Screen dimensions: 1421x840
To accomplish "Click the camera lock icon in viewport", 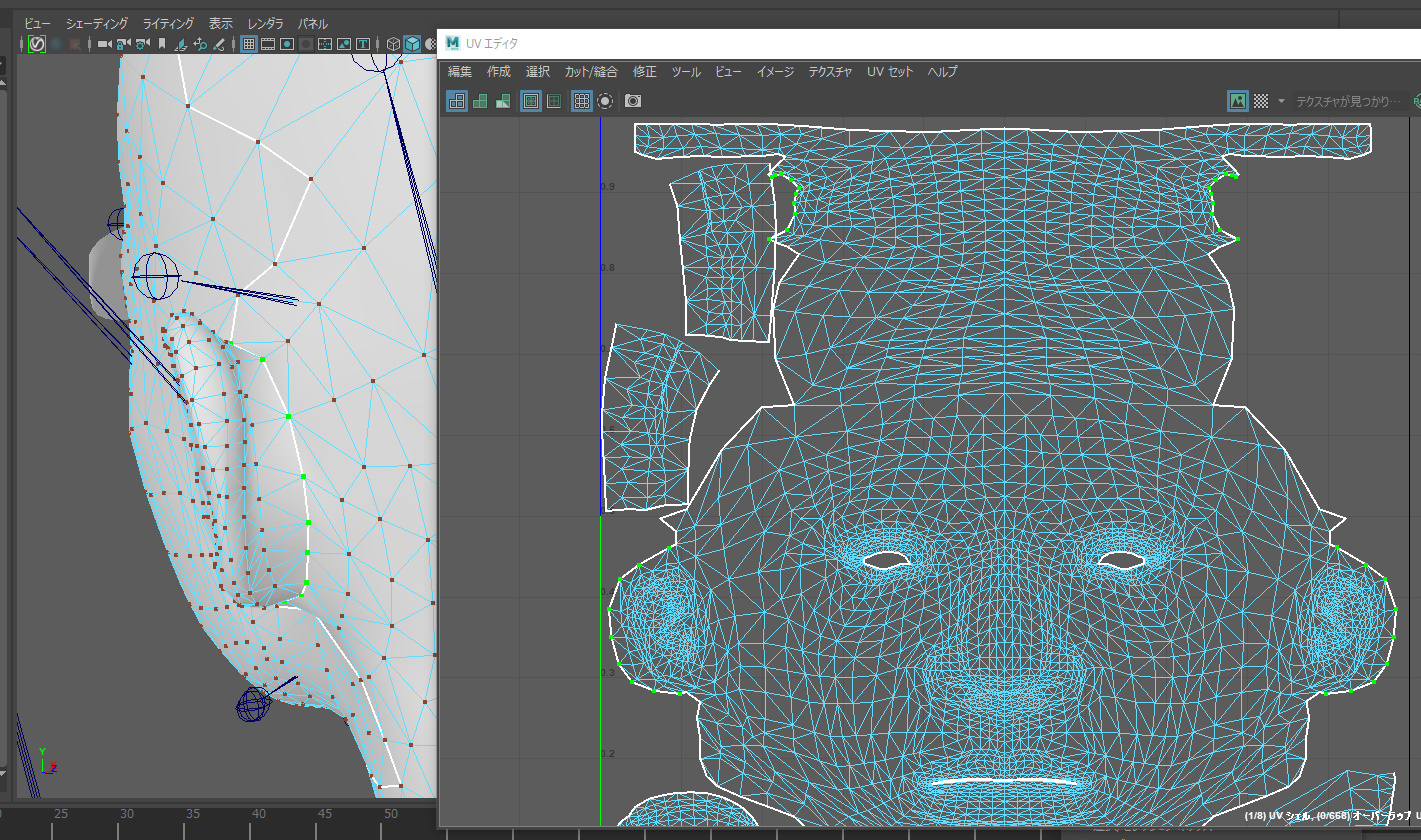I will pyautogui.click(x=124, y=44).
